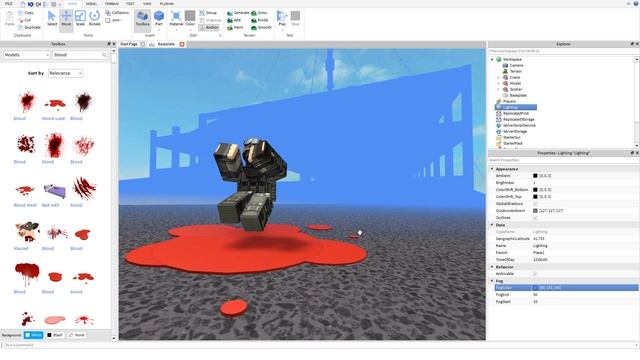Select None toolbox background
This screenshot has height=360, width=640.
coord(76,335)
